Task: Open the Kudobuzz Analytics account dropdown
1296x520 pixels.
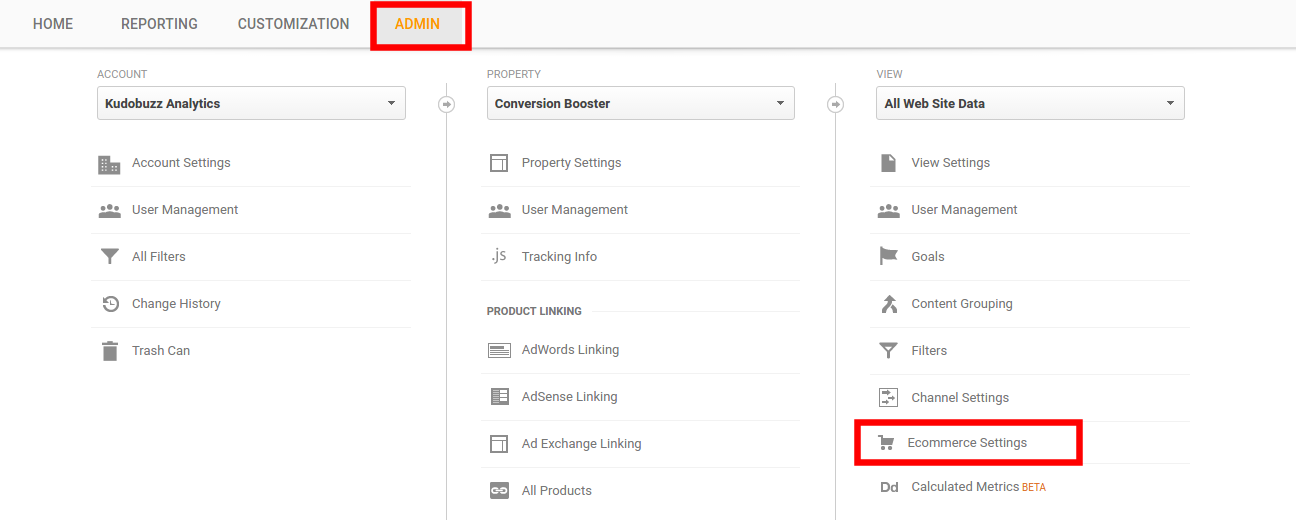Action: (x=251, y=103)
